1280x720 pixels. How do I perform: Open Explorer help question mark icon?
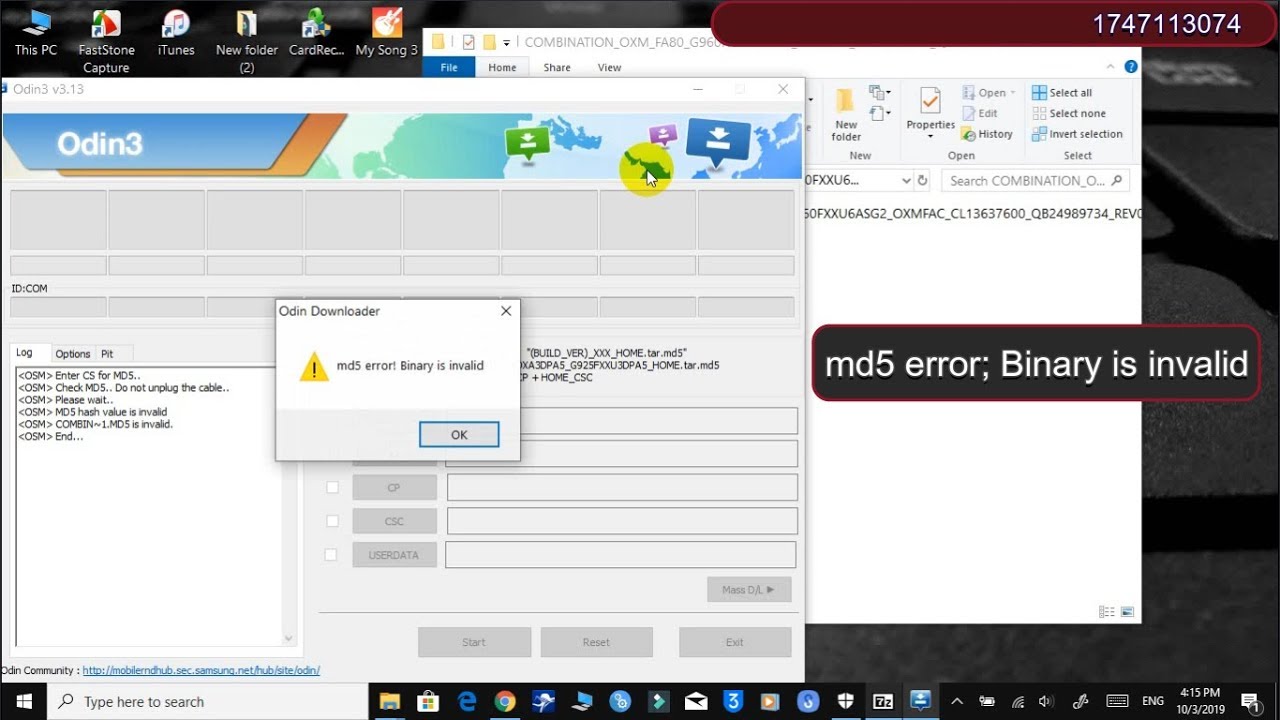click(x=1131, y=68)
